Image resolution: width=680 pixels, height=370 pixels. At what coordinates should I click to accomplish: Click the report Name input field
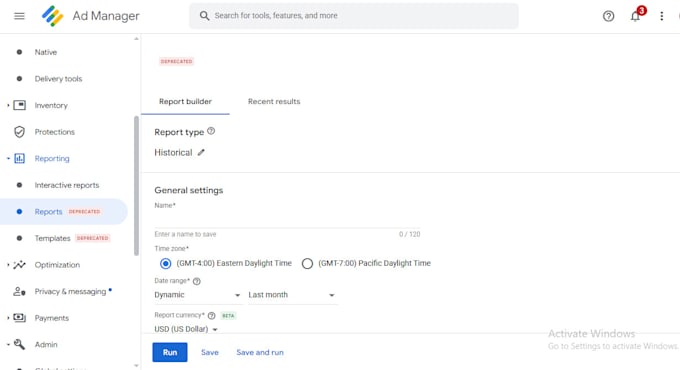click(287, 220)
